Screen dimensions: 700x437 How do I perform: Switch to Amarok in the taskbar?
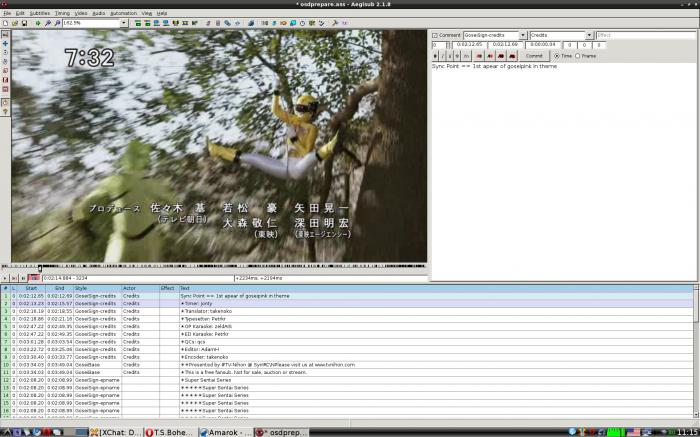pyautogui.click(x=226, y=432)
